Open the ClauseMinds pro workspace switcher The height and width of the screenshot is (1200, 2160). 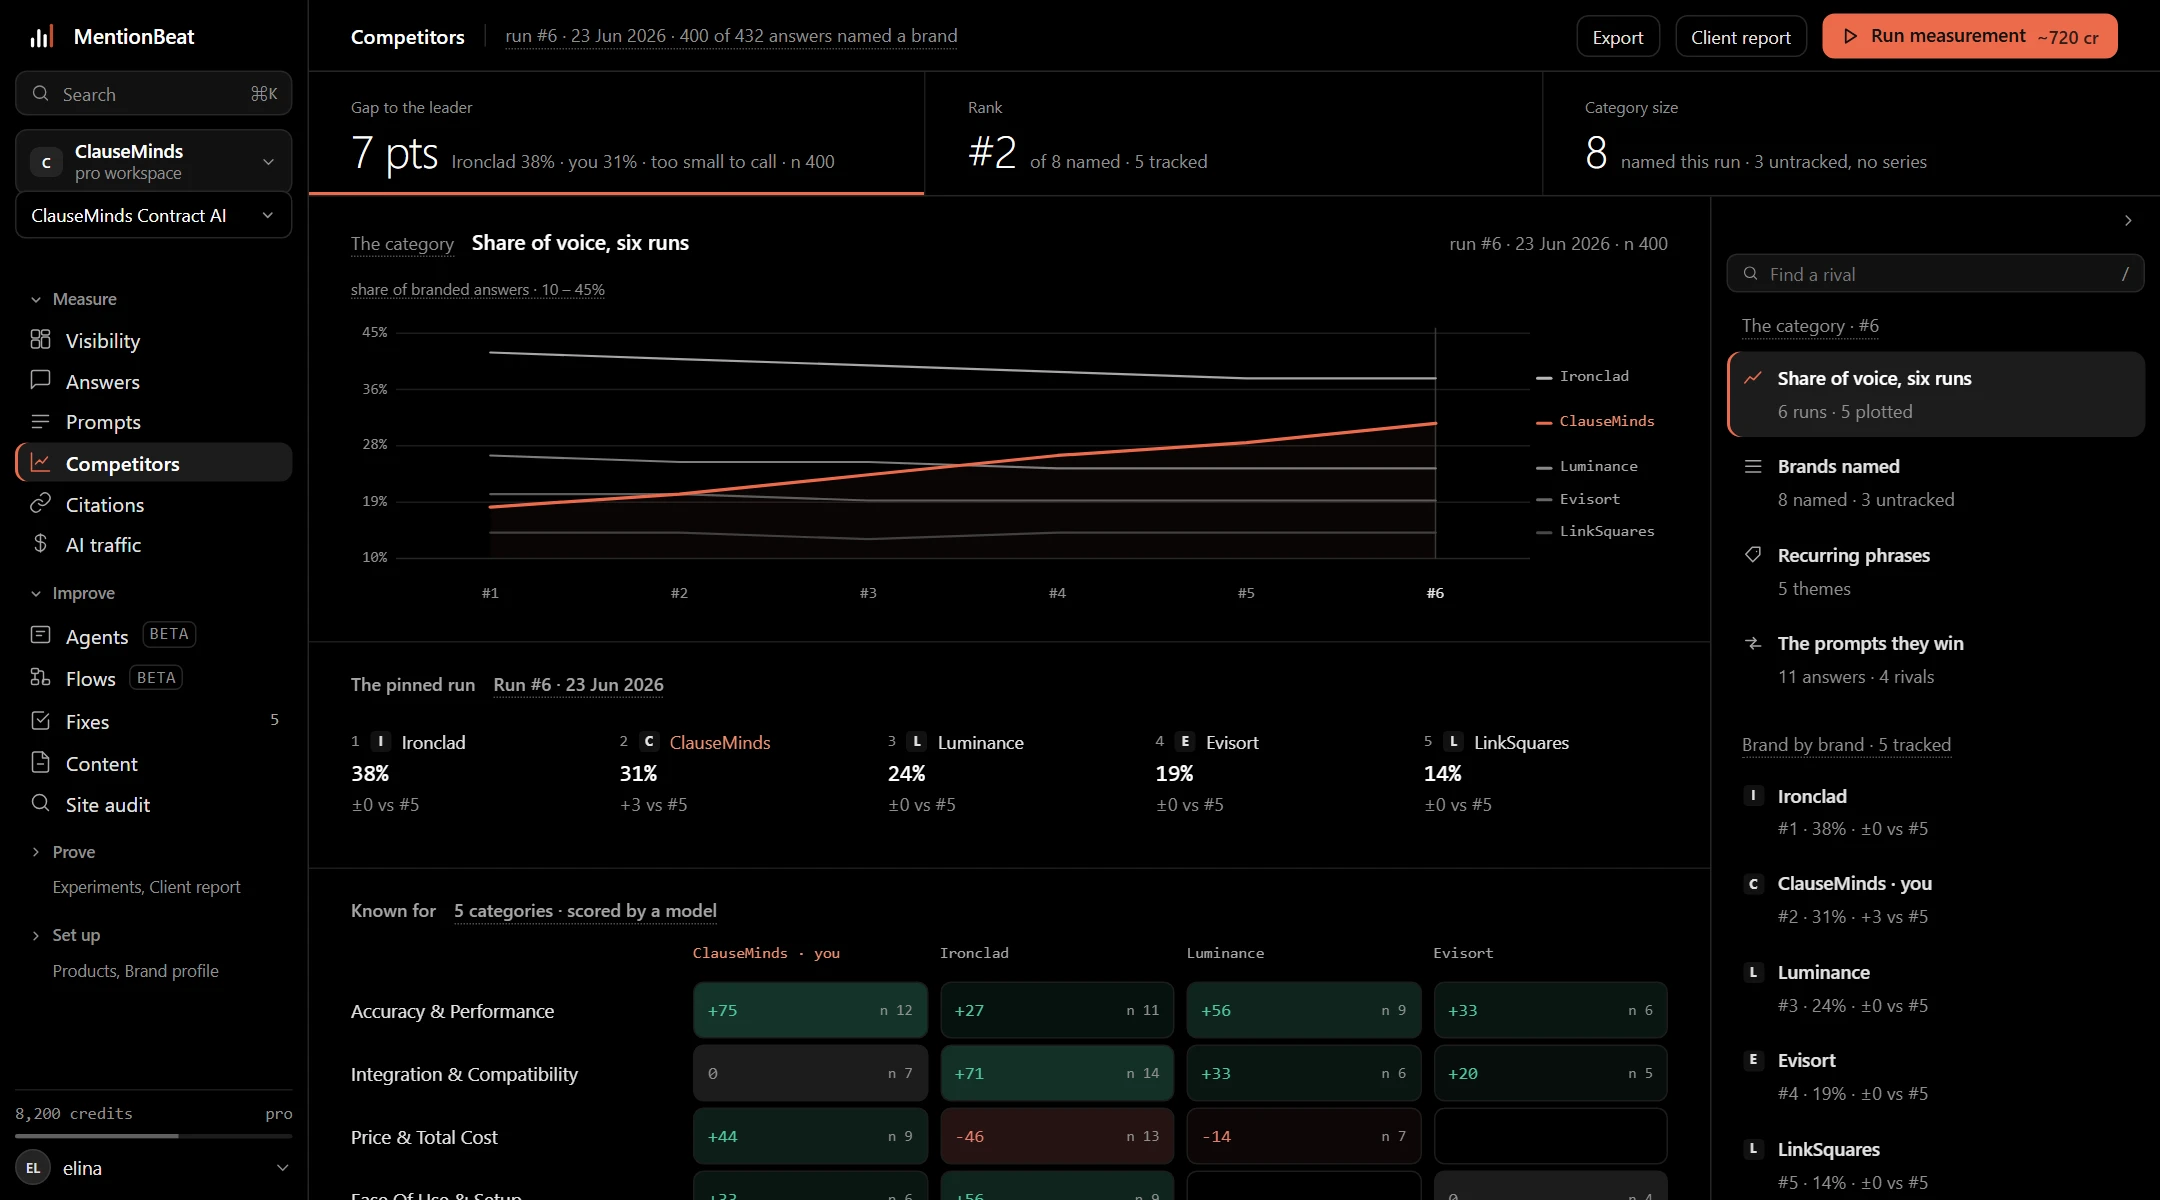click(154, 161)
